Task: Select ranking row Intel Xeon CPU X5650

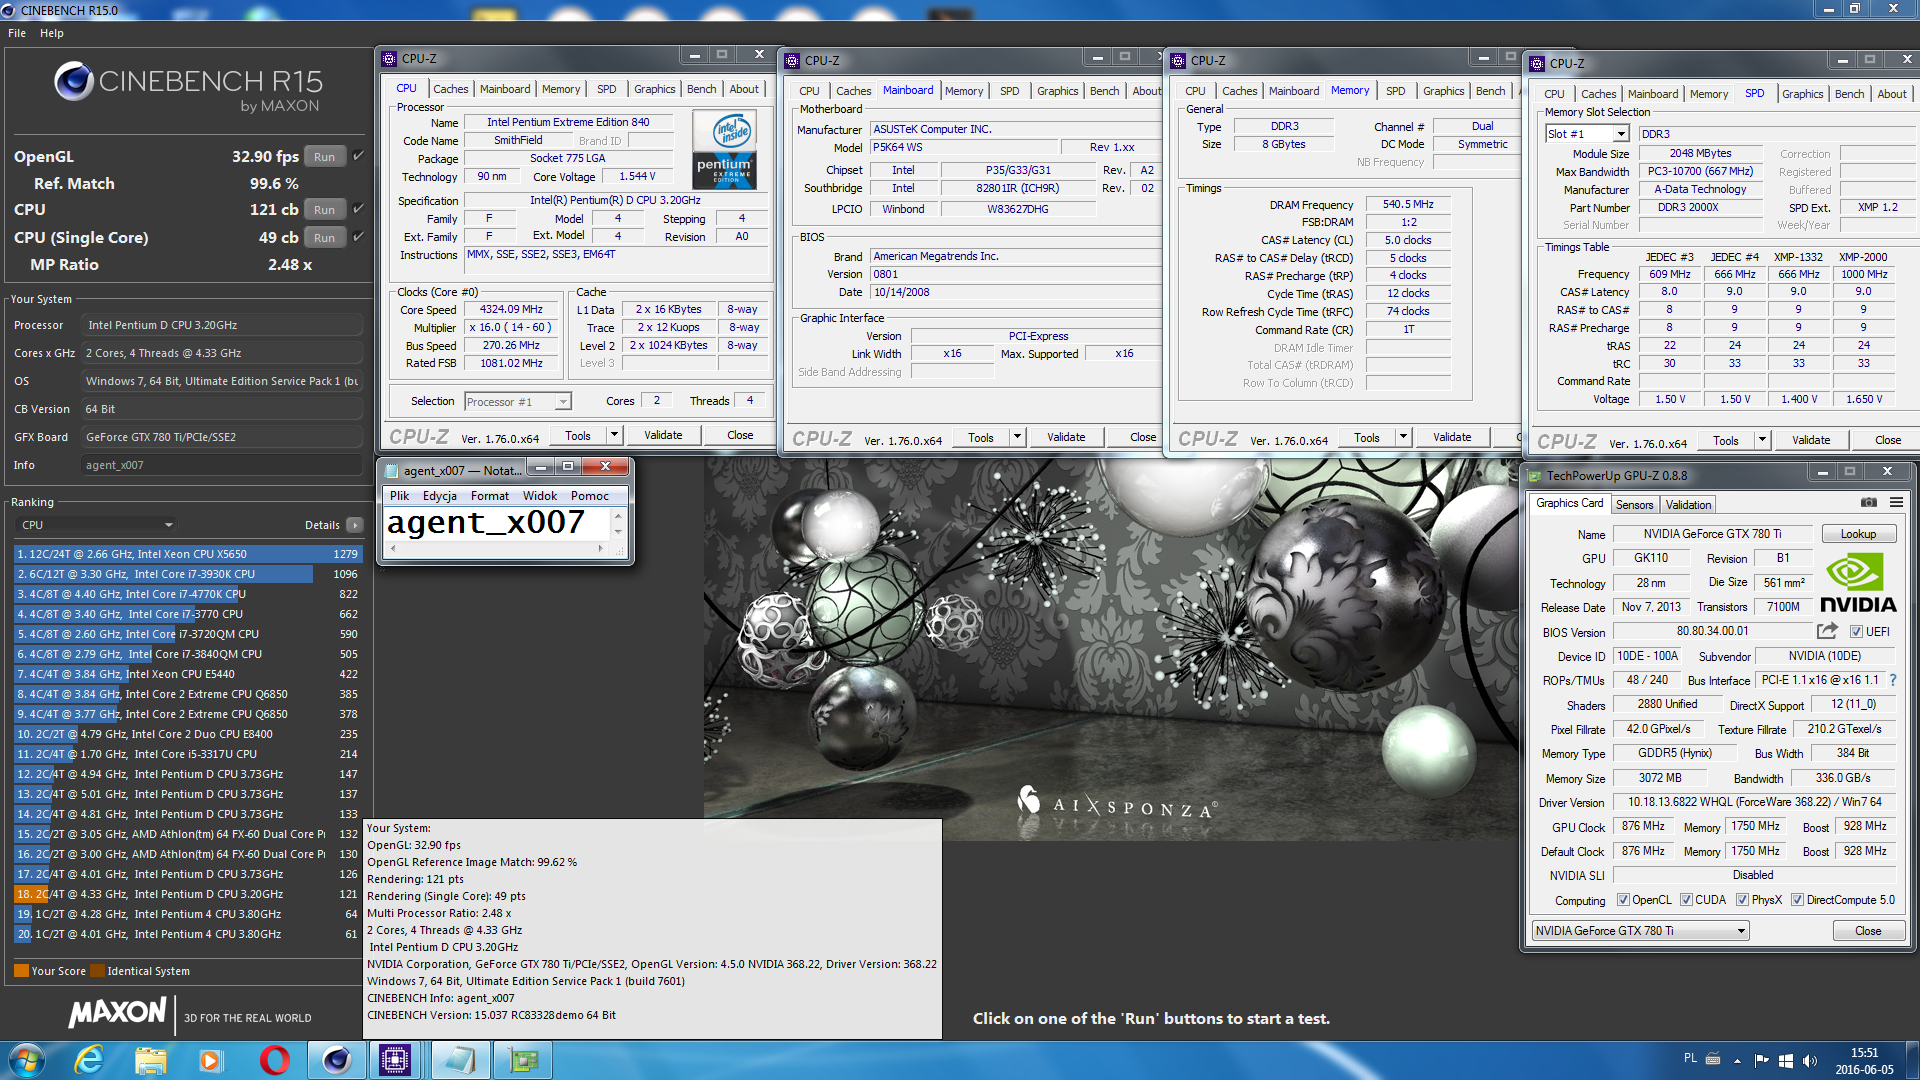Action: coord(187,554)
